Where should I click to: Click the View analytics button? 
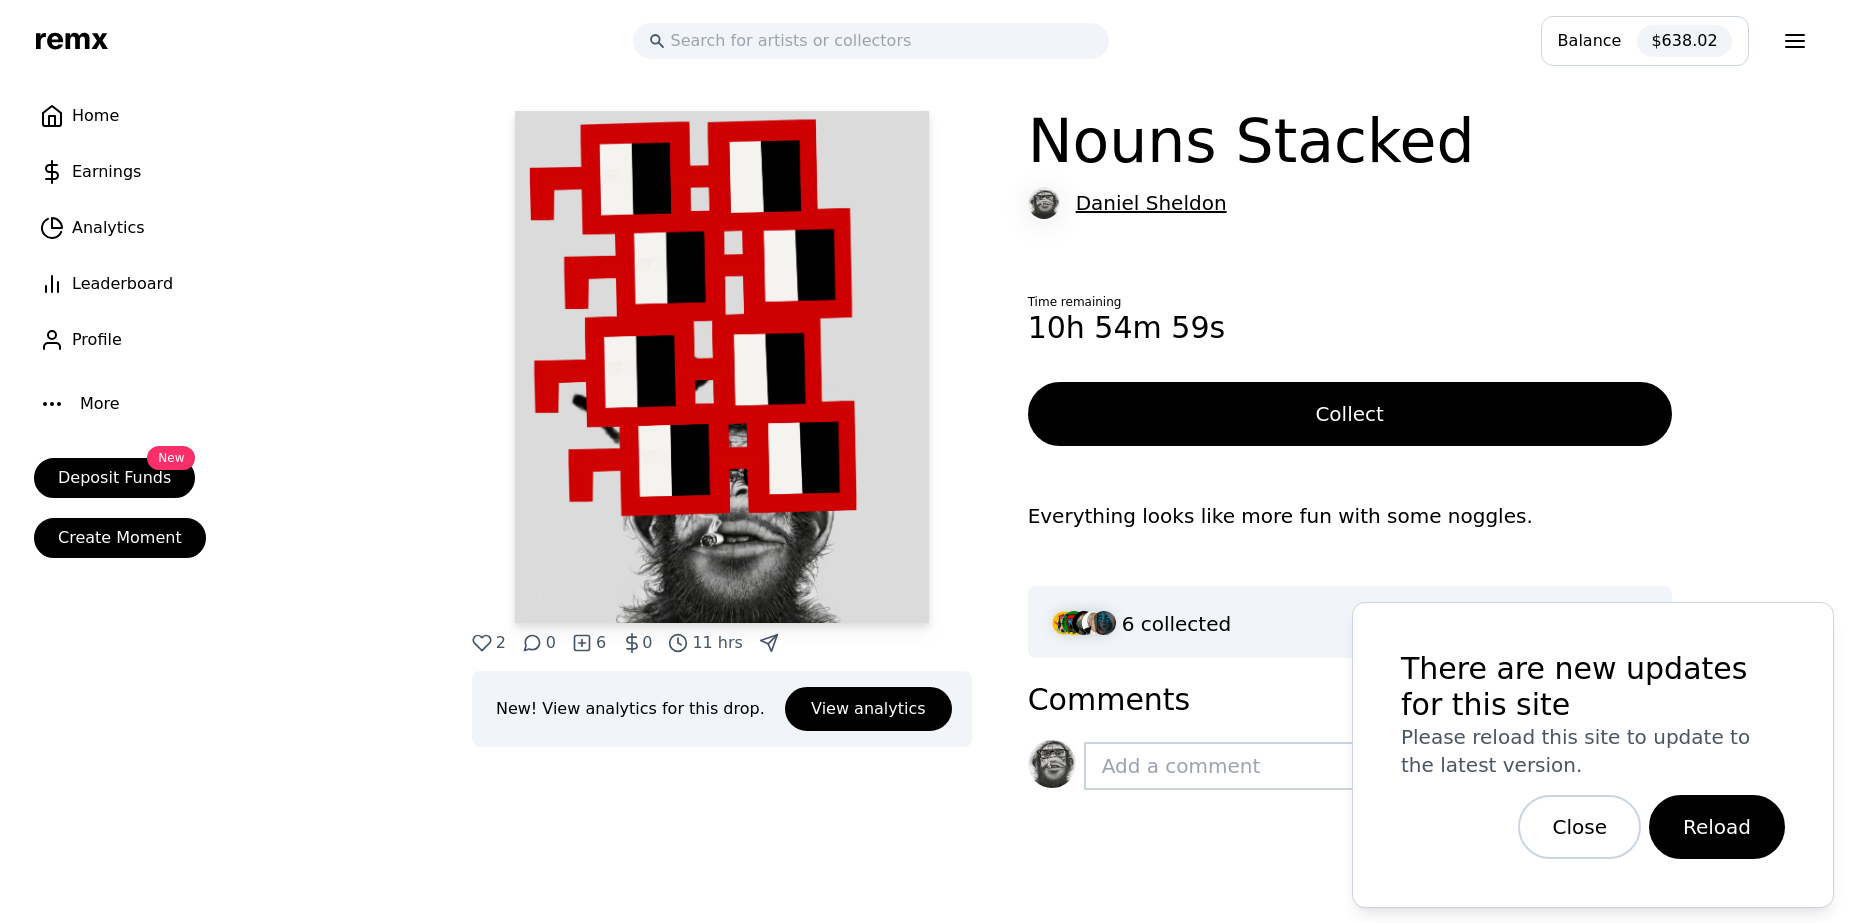click(868, 709)
